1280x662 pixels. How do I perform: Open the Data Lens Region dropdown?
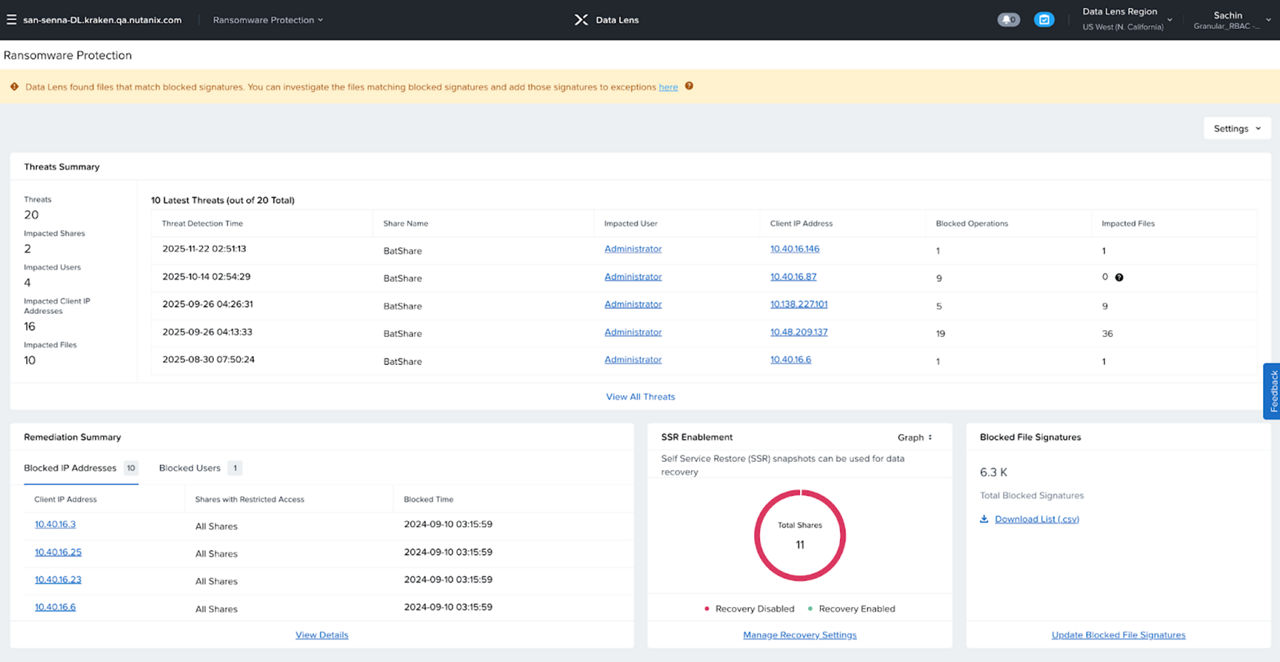(1127, 19)
